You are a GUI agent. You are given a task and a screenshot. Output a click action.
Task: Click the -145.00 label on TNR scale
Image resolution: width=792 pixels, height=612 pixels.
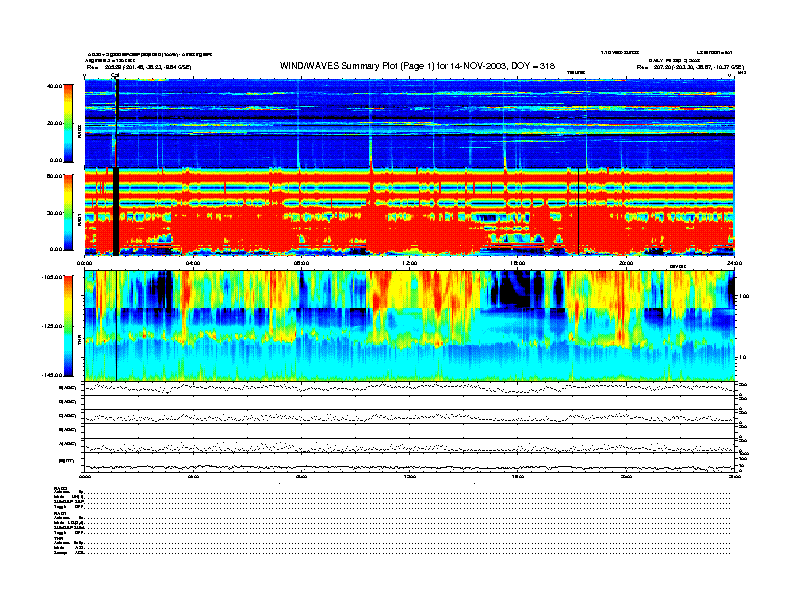pyautogui.click(x=53, y=375)
